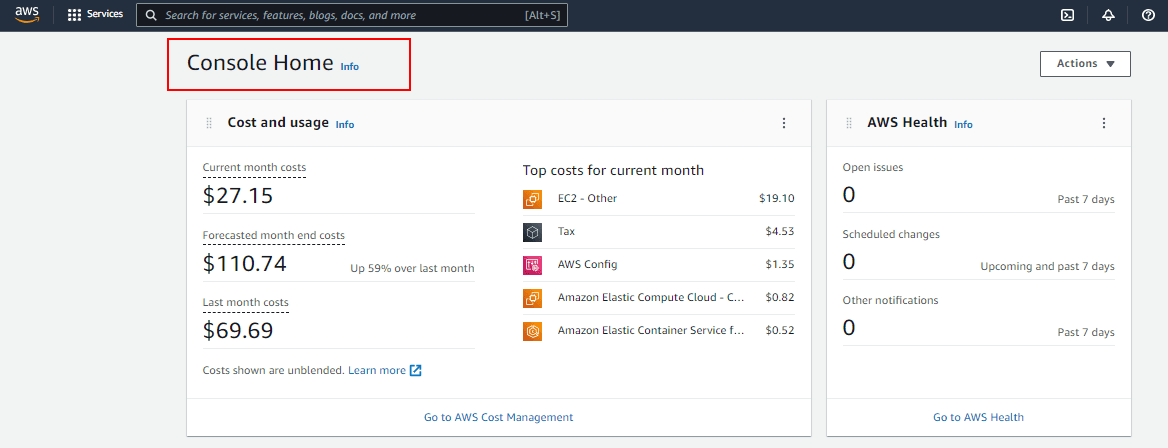
Task: Click the Console Home heading
Action: 260,63
